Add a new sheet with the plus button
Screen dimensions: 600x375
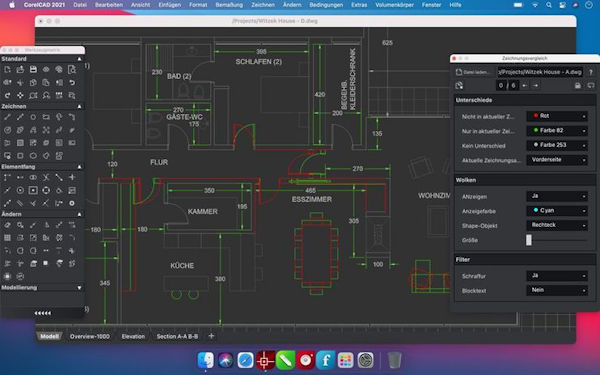pyautogui.click(x=211, y=336)
